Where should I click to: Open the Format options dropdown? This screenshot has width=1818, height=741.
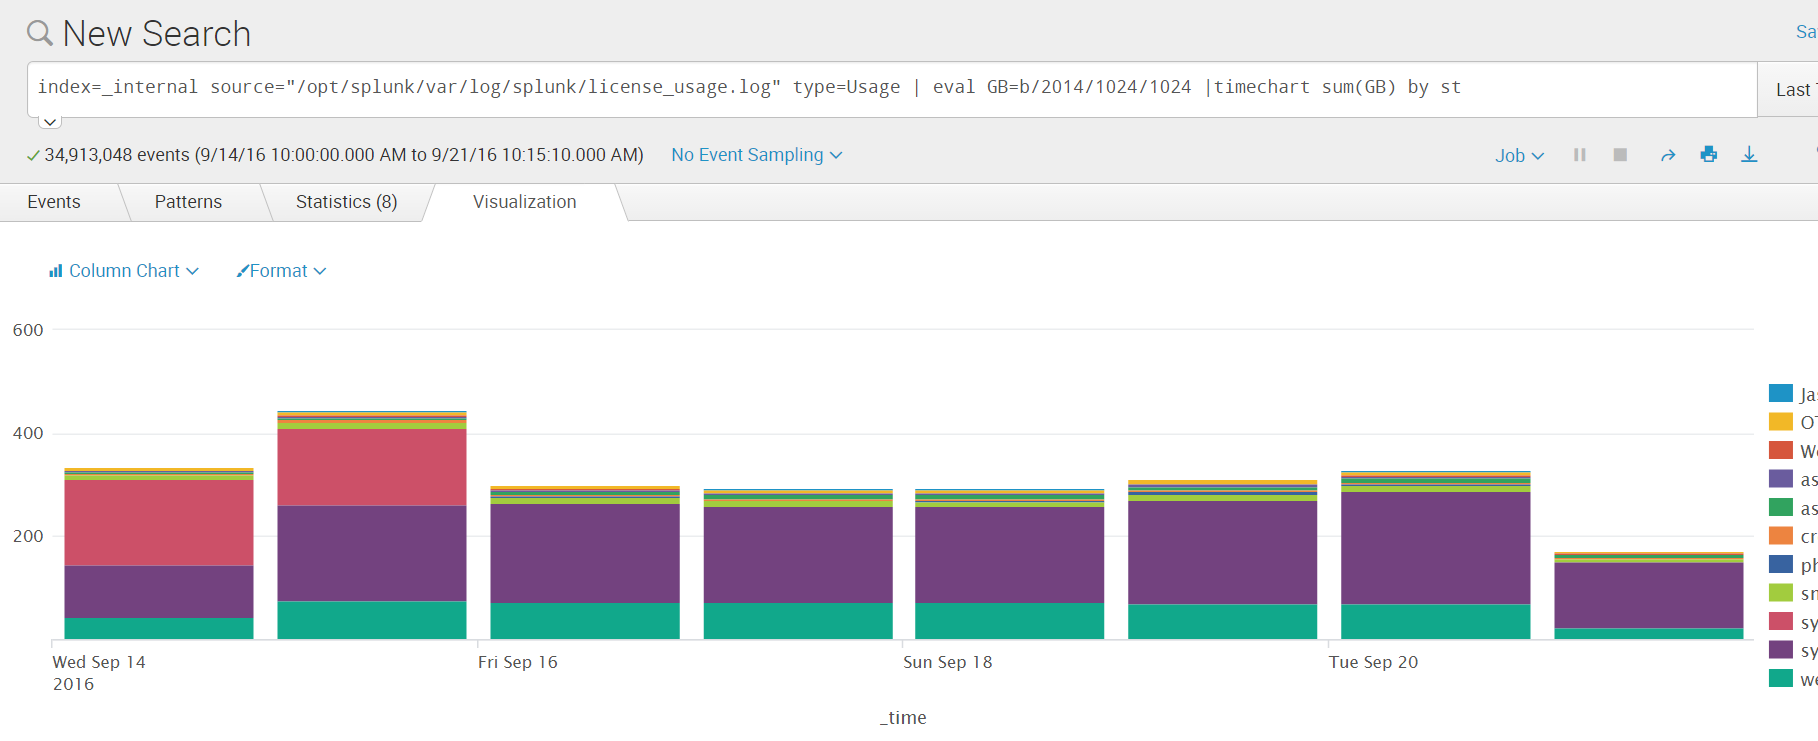[281, 271]
